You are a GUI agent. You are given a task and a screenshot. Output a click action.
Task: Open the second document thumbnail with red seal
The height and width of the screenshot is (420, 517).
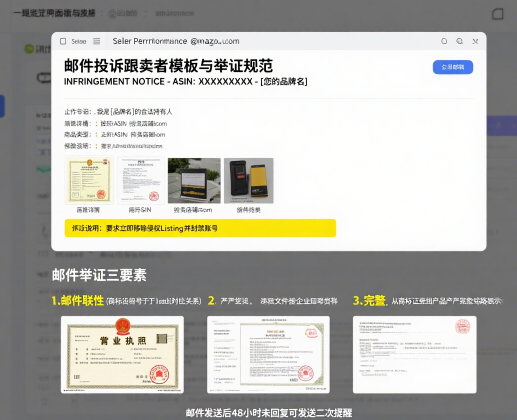pos(141,180)
